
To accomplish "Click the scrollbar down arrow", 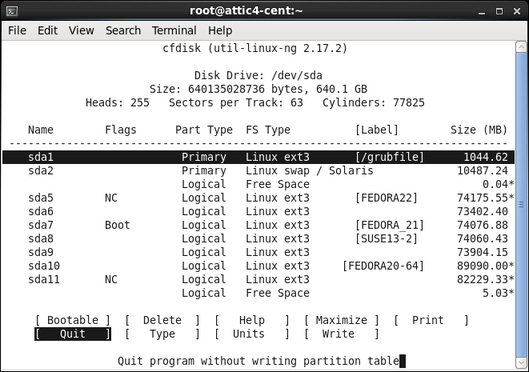I will pos(521,363).
